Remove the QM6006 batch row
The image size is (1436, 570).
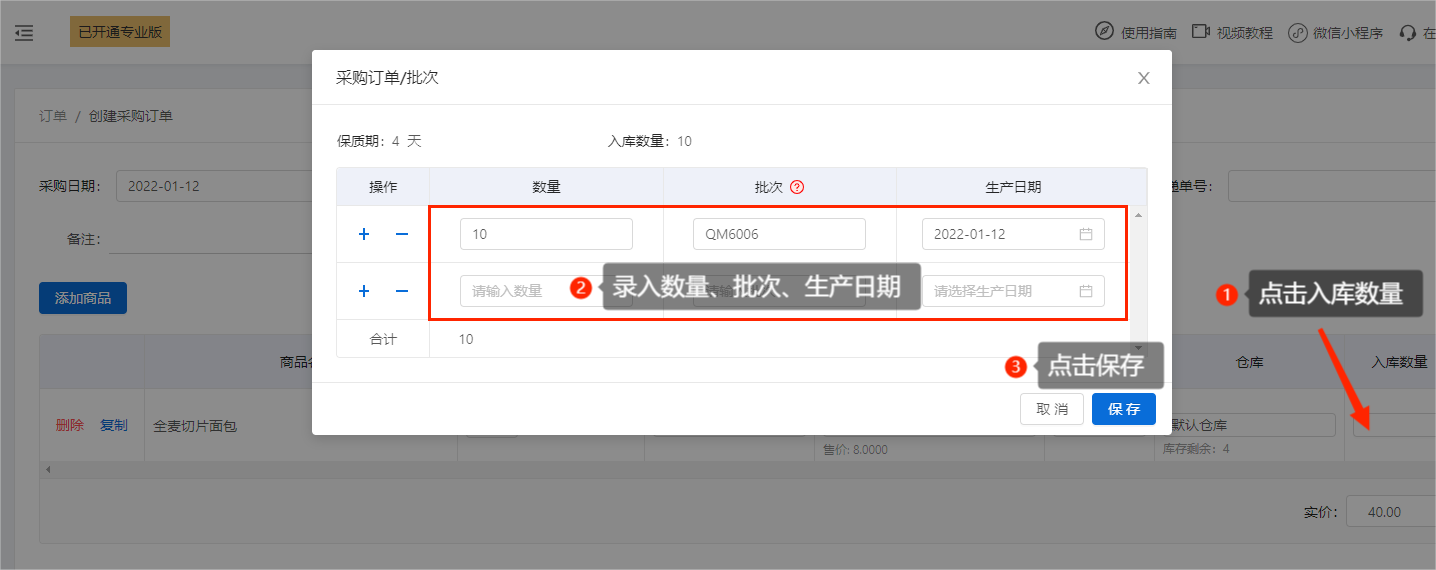coord(402,234)
